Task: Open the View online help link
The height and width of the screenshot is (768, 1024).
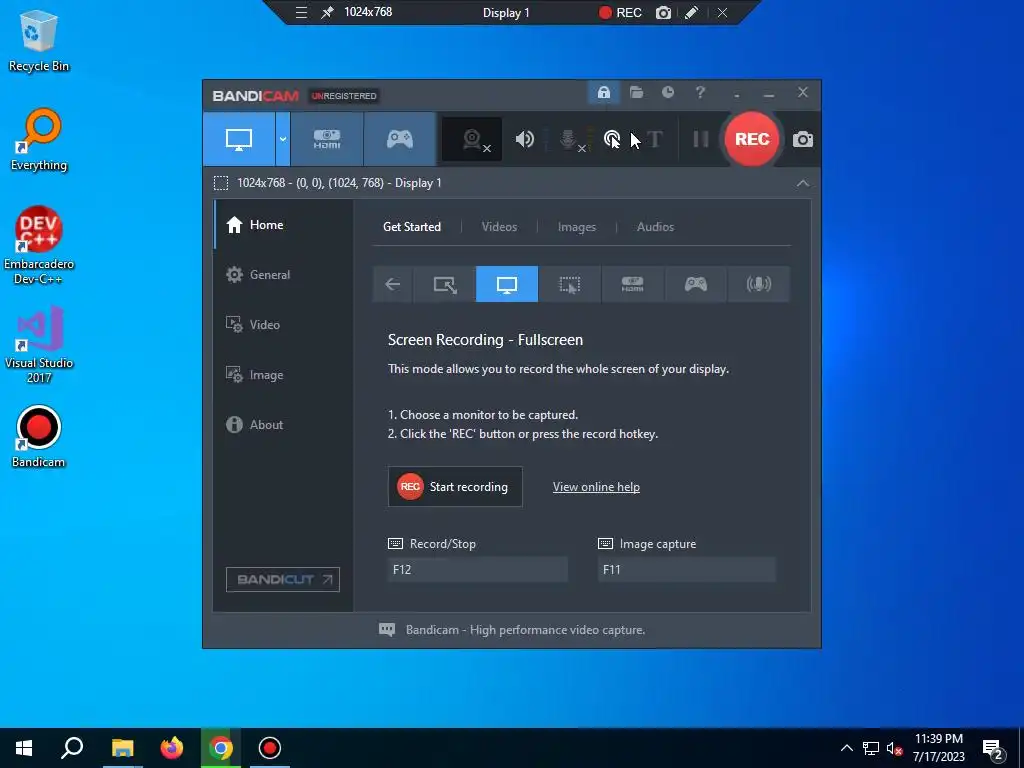Action: point(596,487)
